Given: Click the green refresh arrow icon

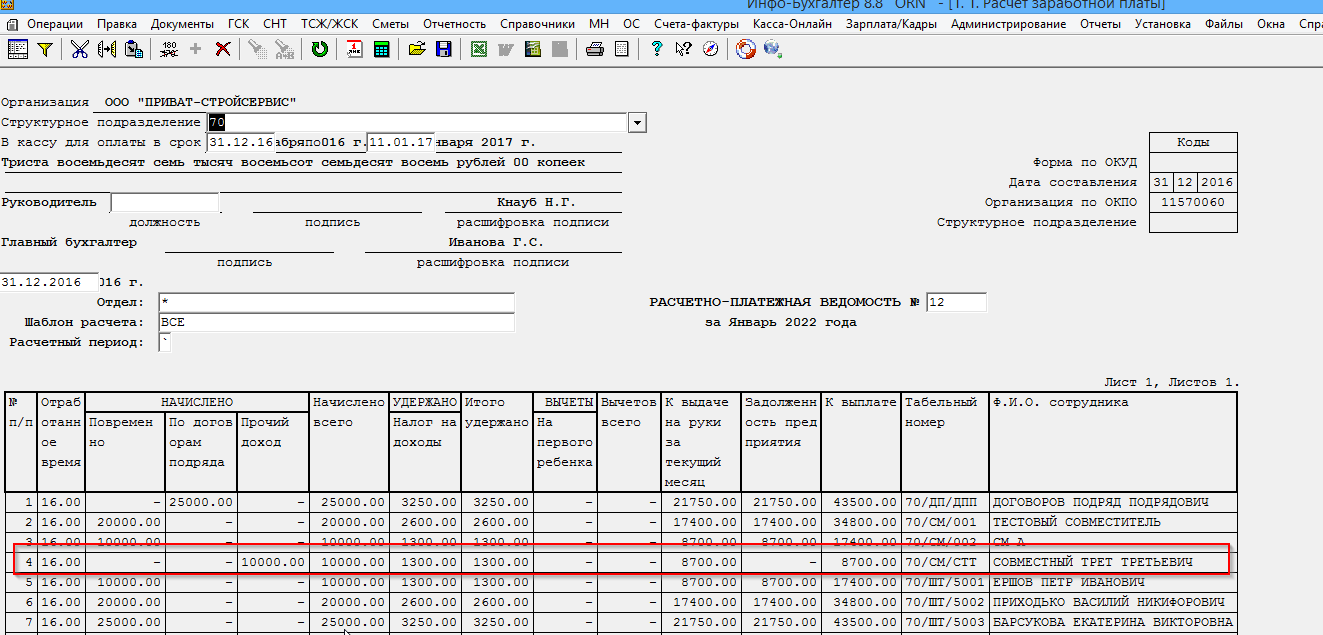Looking at the screenshot, I should point(319,48).
